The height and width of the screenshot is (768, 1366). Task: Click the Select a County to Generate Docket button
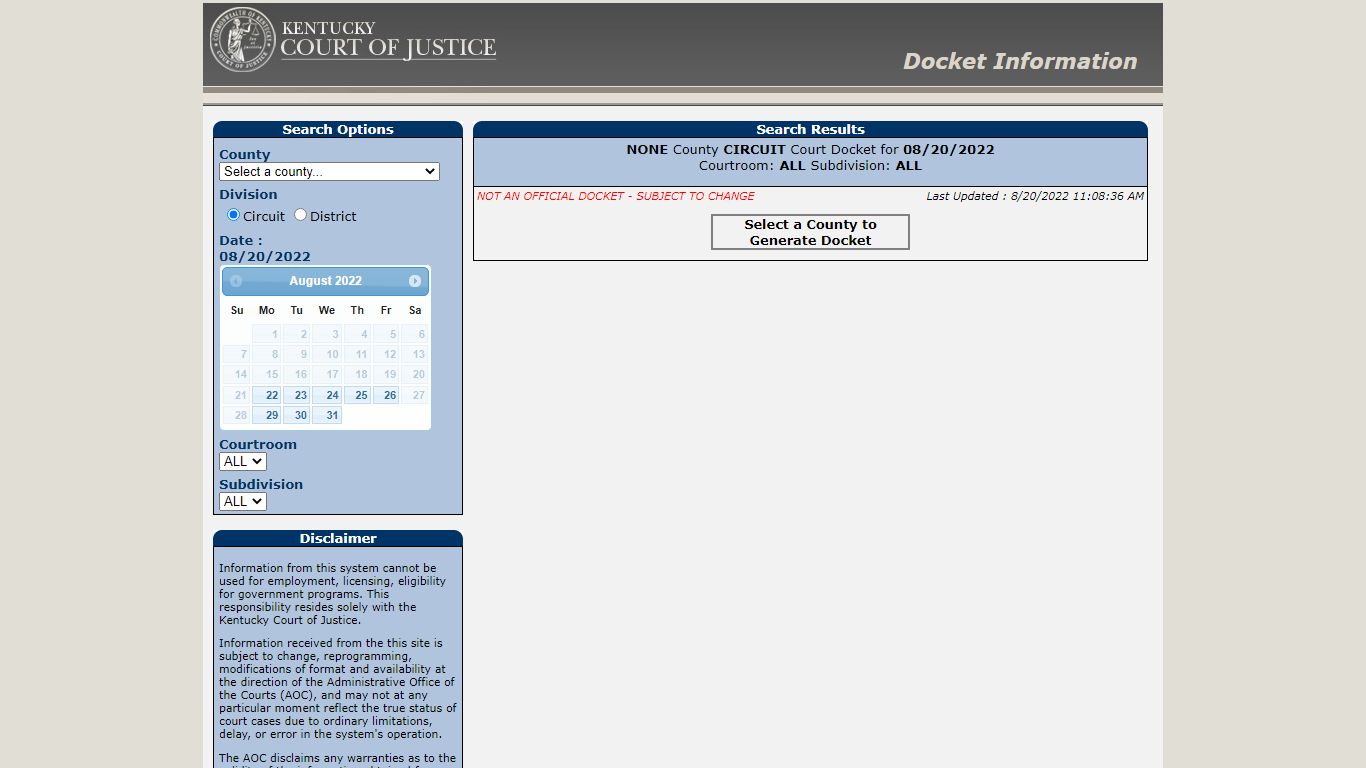point(810,232)
